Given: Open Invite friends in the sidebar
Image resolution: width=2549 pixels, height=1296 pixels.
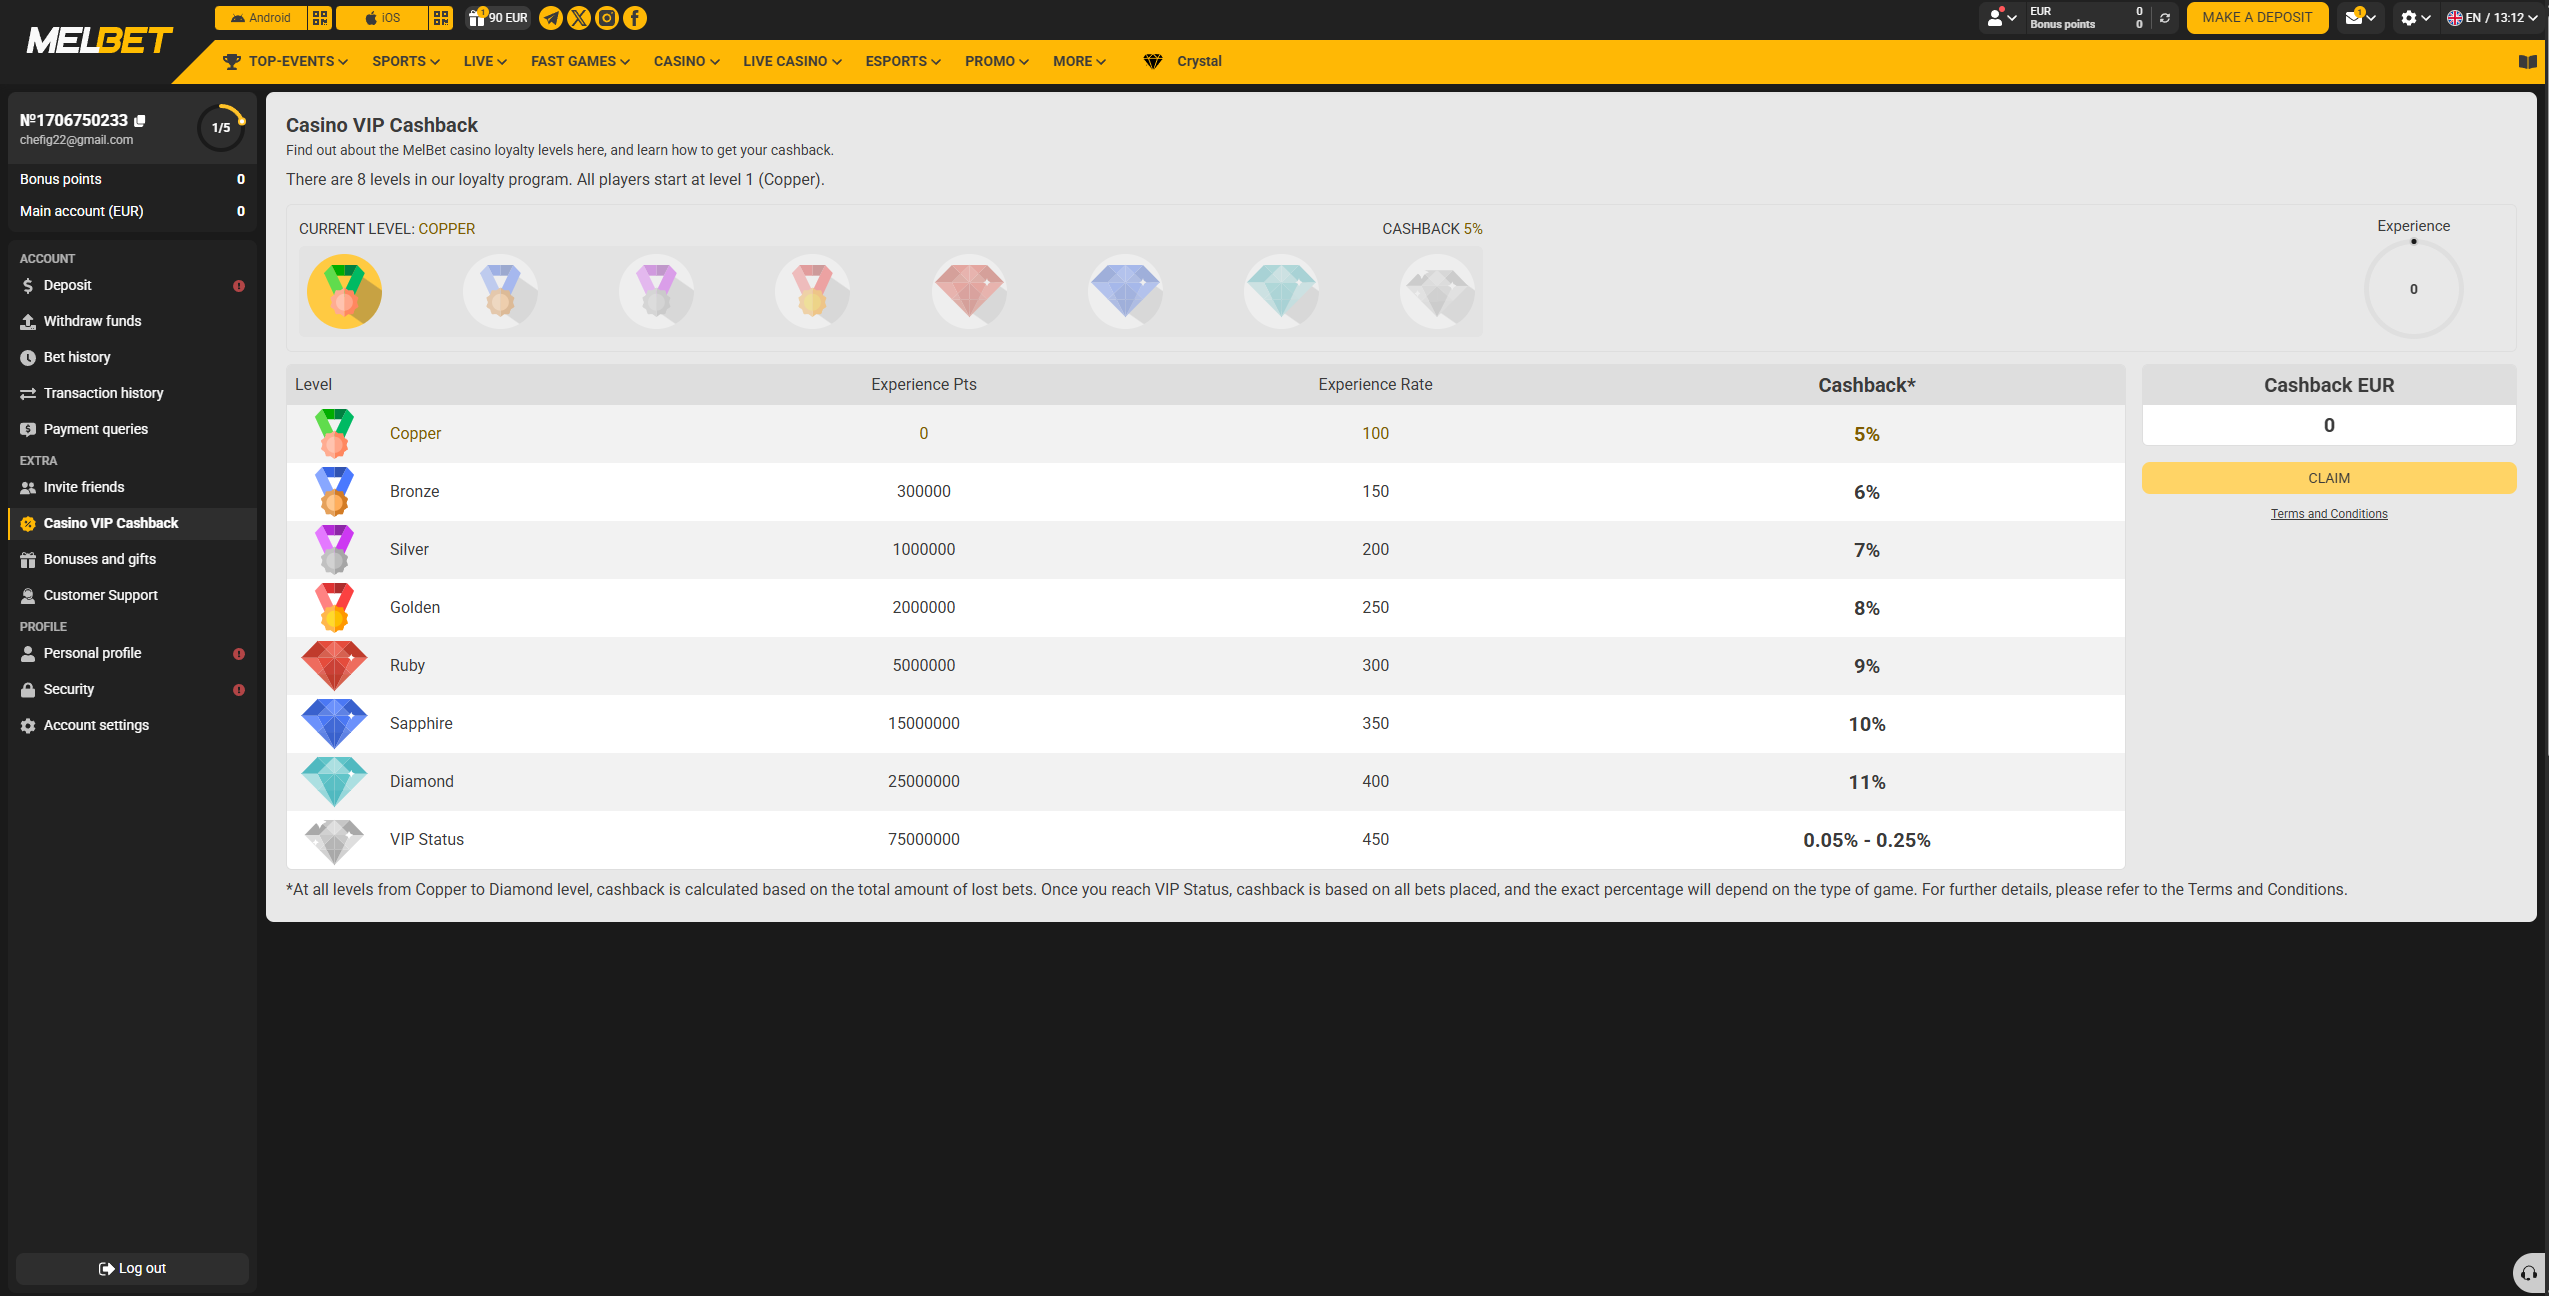Looking at the screenshot, I should click(132, 488).
